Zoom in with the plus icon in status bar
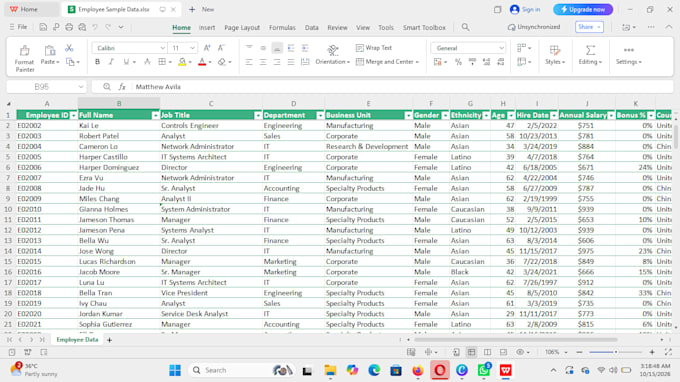 (652, 352)
